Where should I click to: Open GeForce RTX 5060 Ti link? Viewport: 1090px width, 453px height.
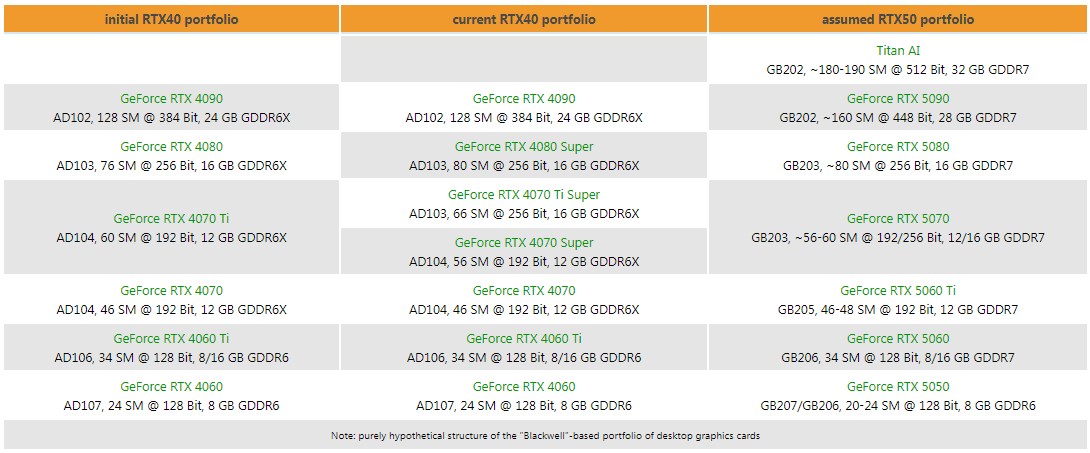tap(897, 291)
